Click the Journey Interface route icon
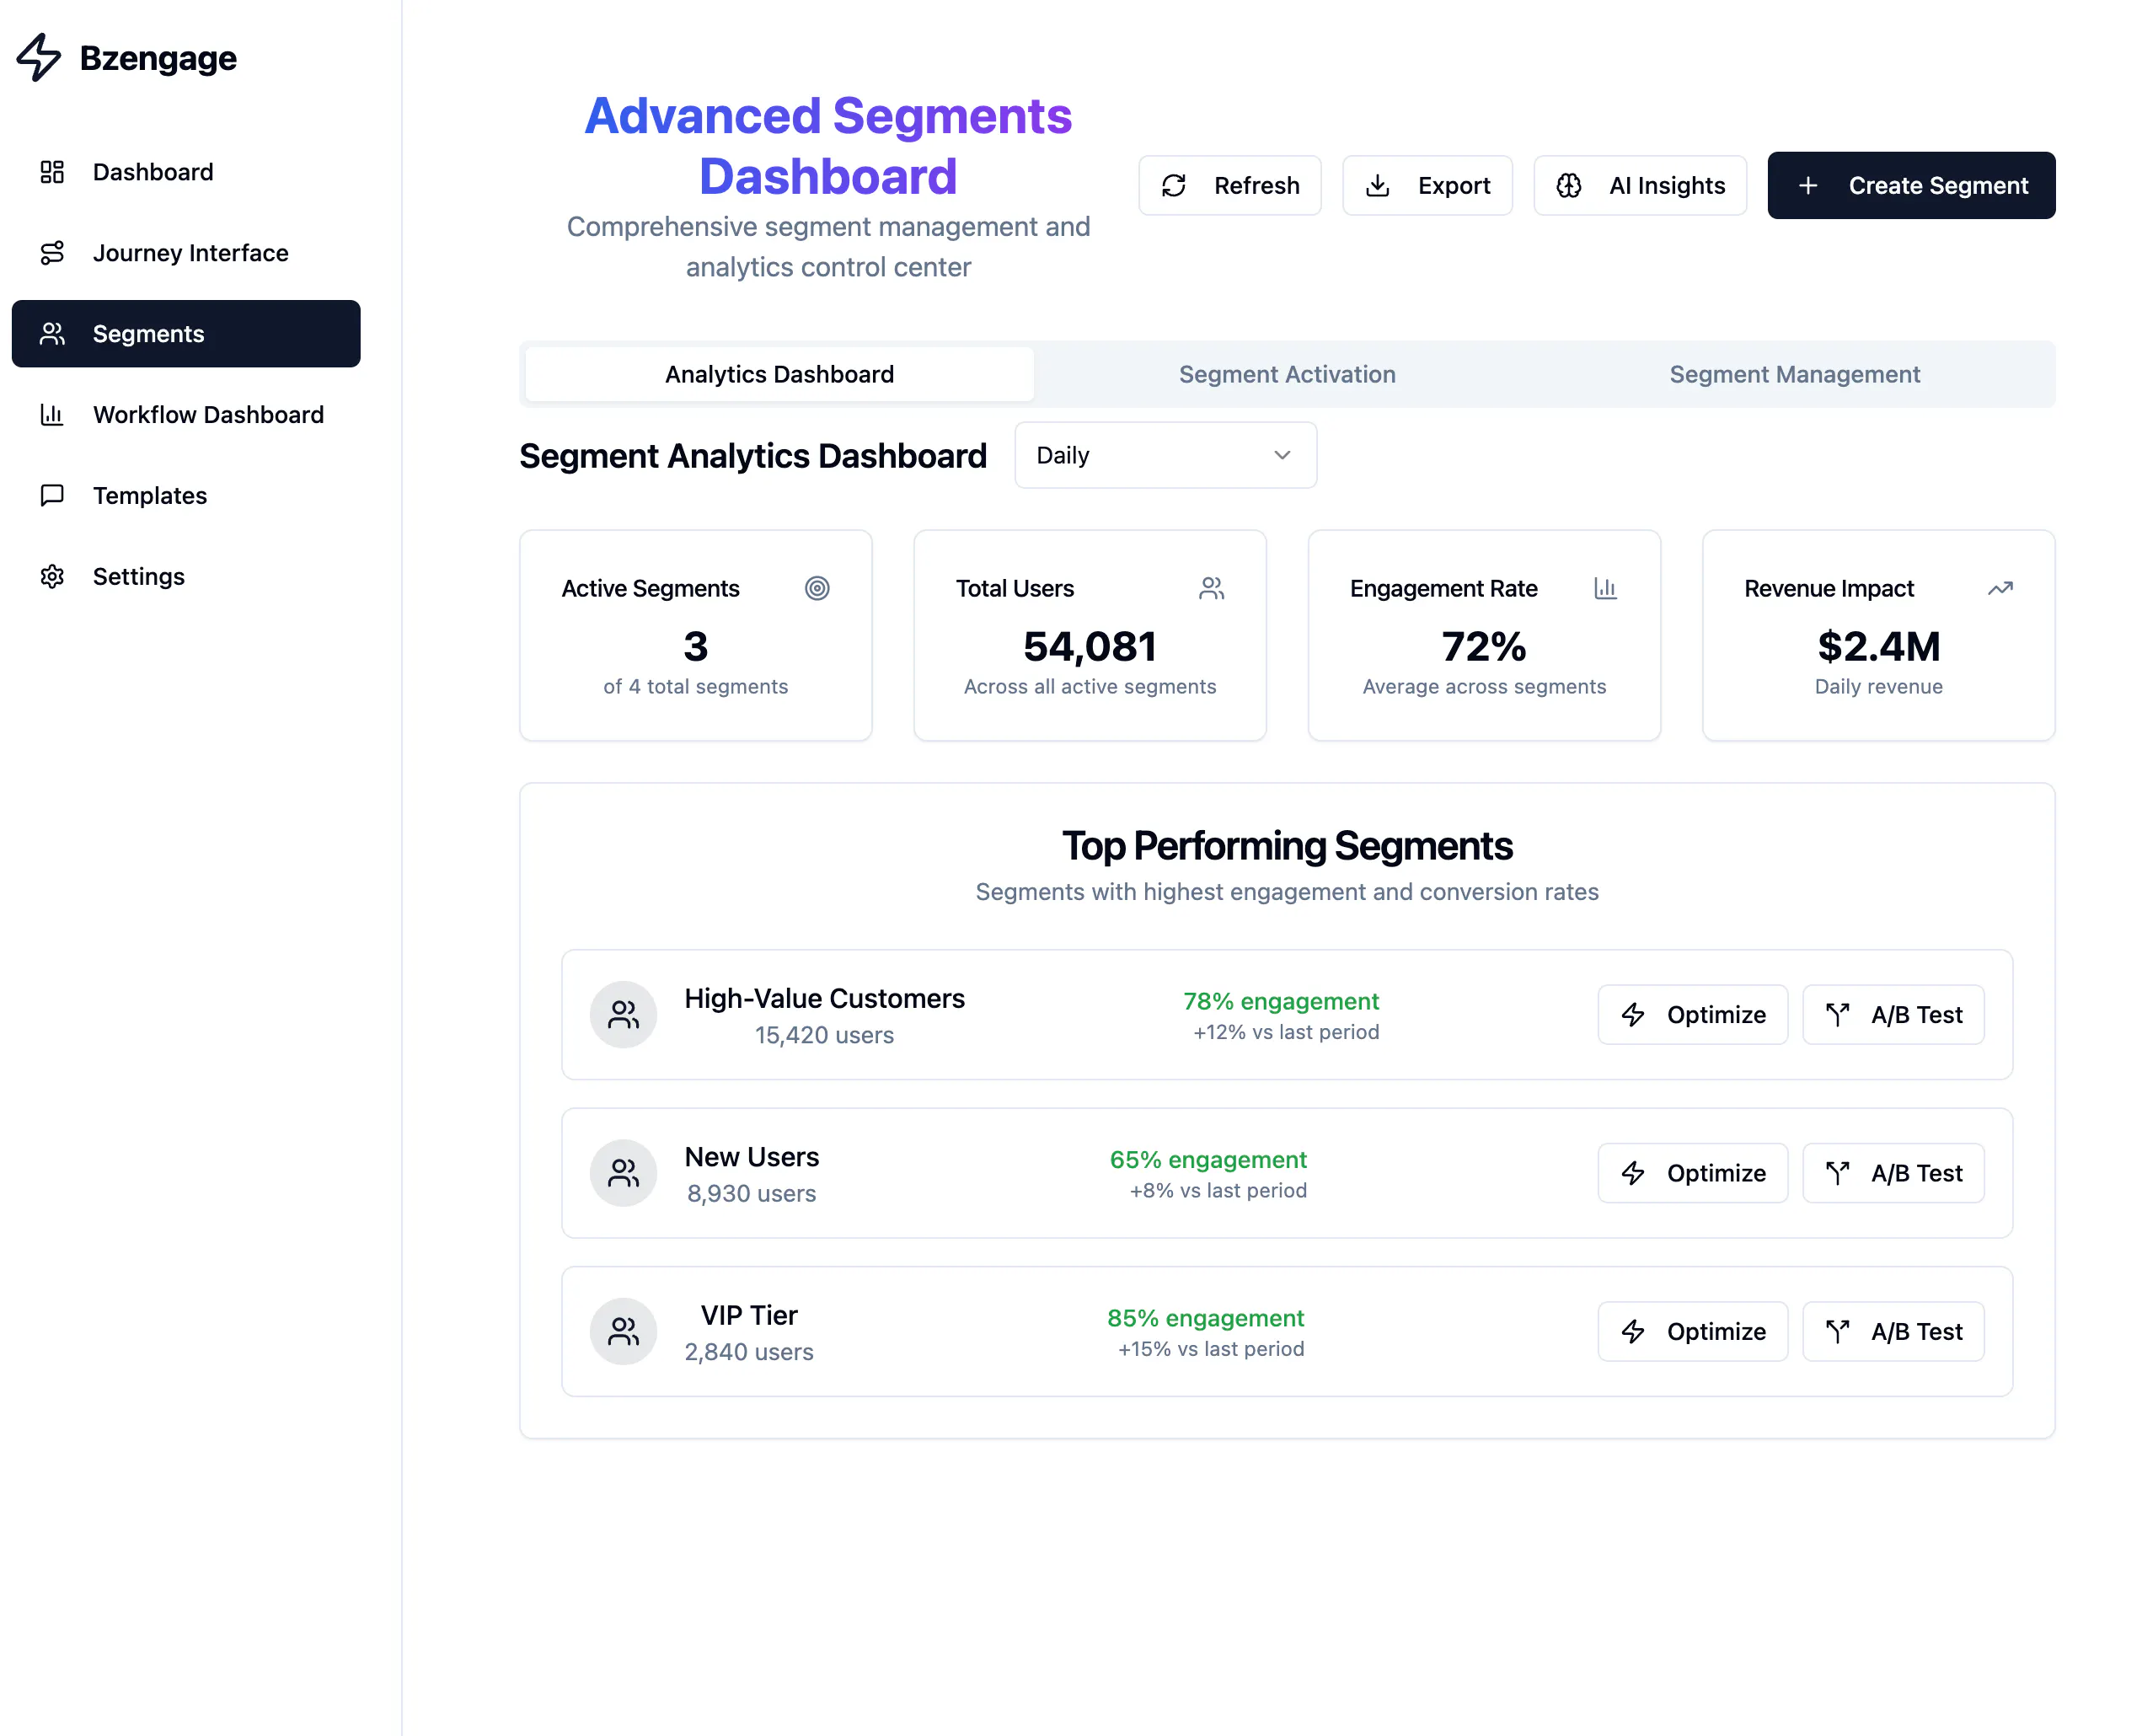2142x1736 pixels. 52,253
